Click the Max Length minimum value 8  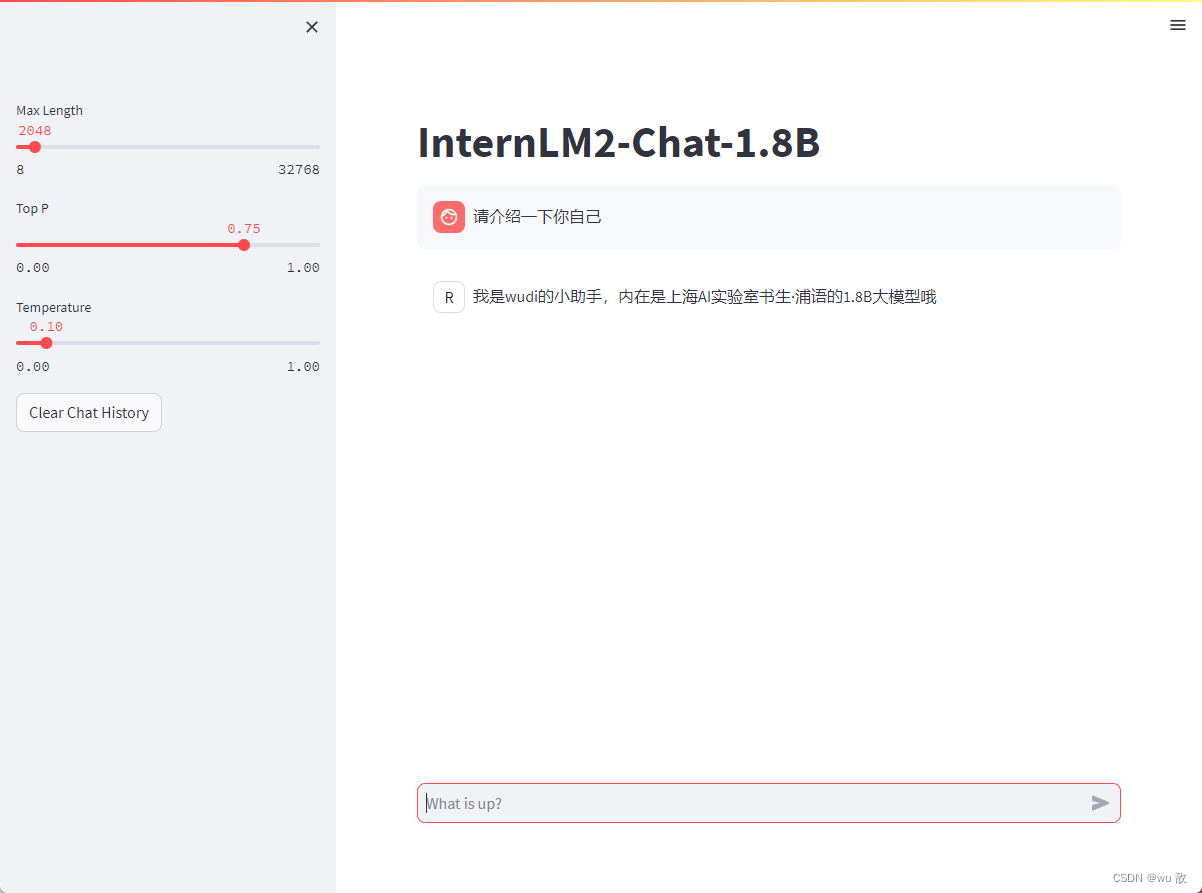point(20,170)
